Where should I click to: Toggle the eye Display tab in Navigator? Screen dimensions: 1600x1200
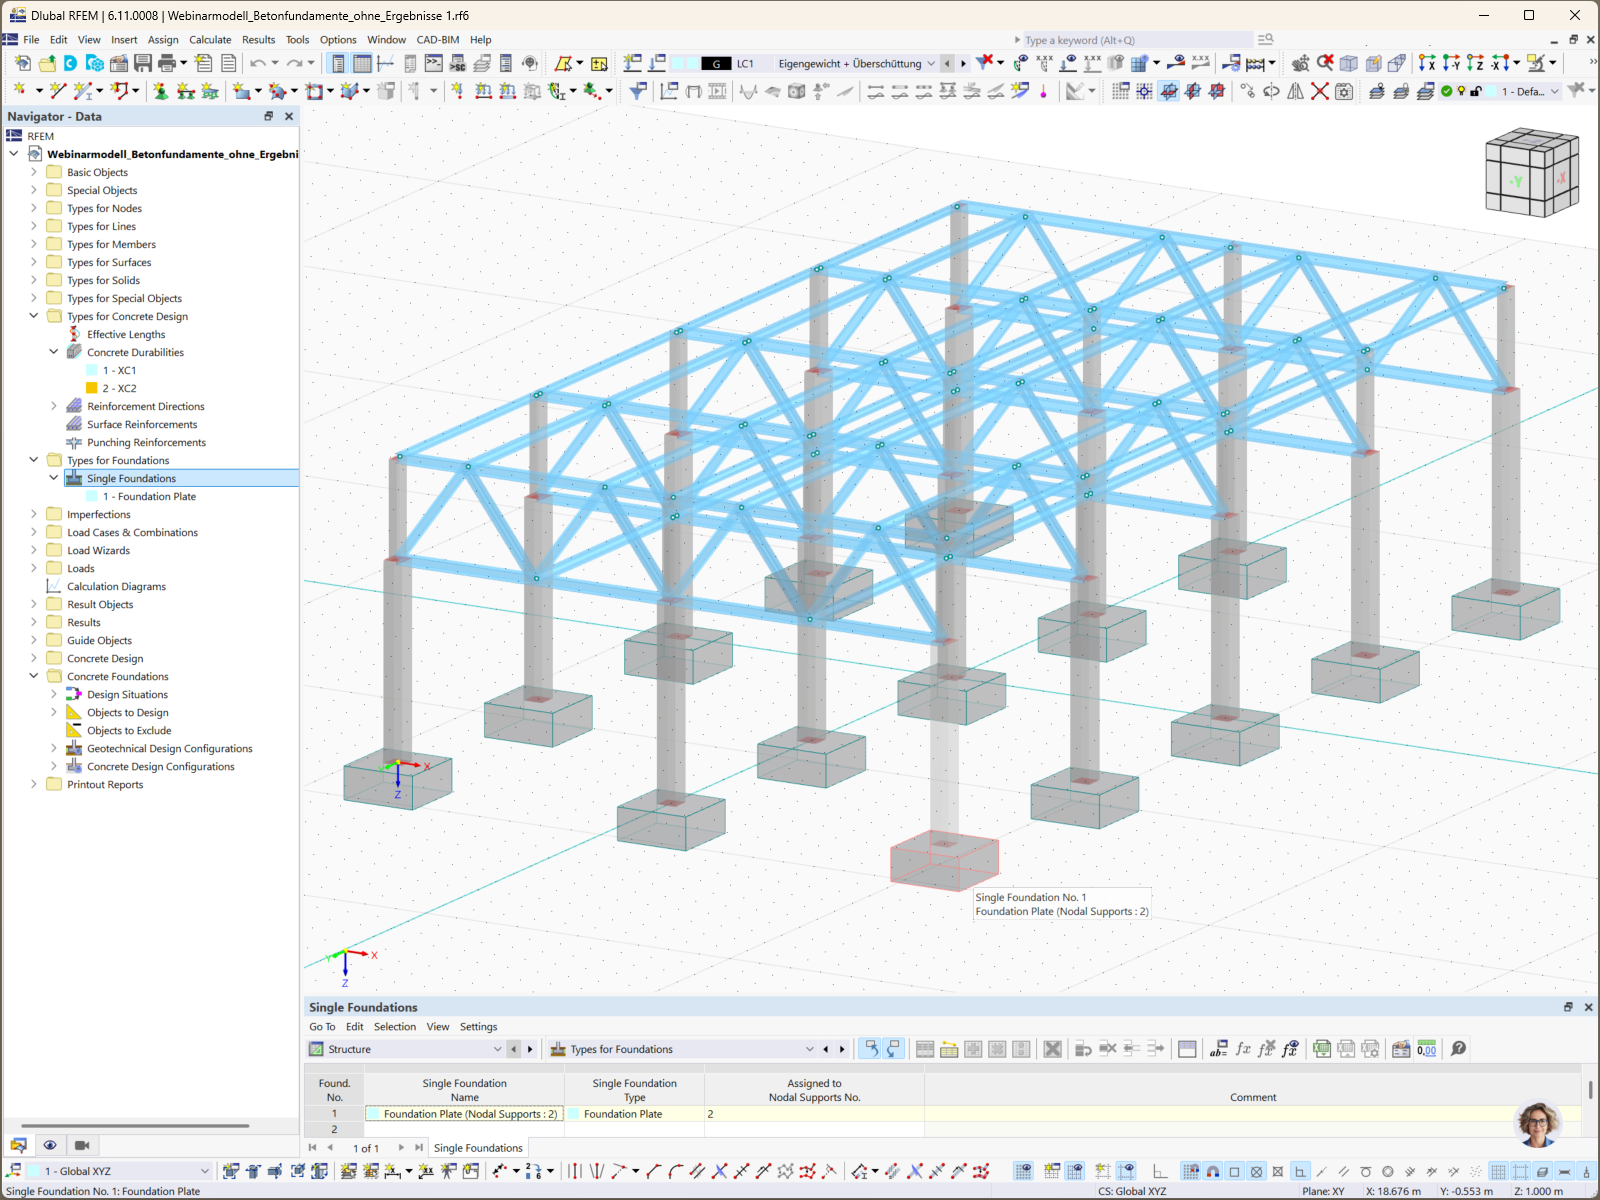pyautogui.click(x=50, y=1145)
